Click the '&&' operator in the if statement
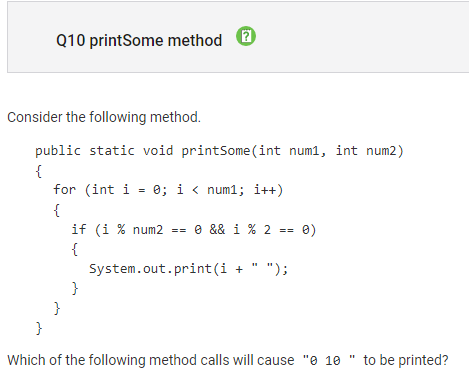Viewport: 469px width, 379px height. pyautogui.click(x=217, y=230)
